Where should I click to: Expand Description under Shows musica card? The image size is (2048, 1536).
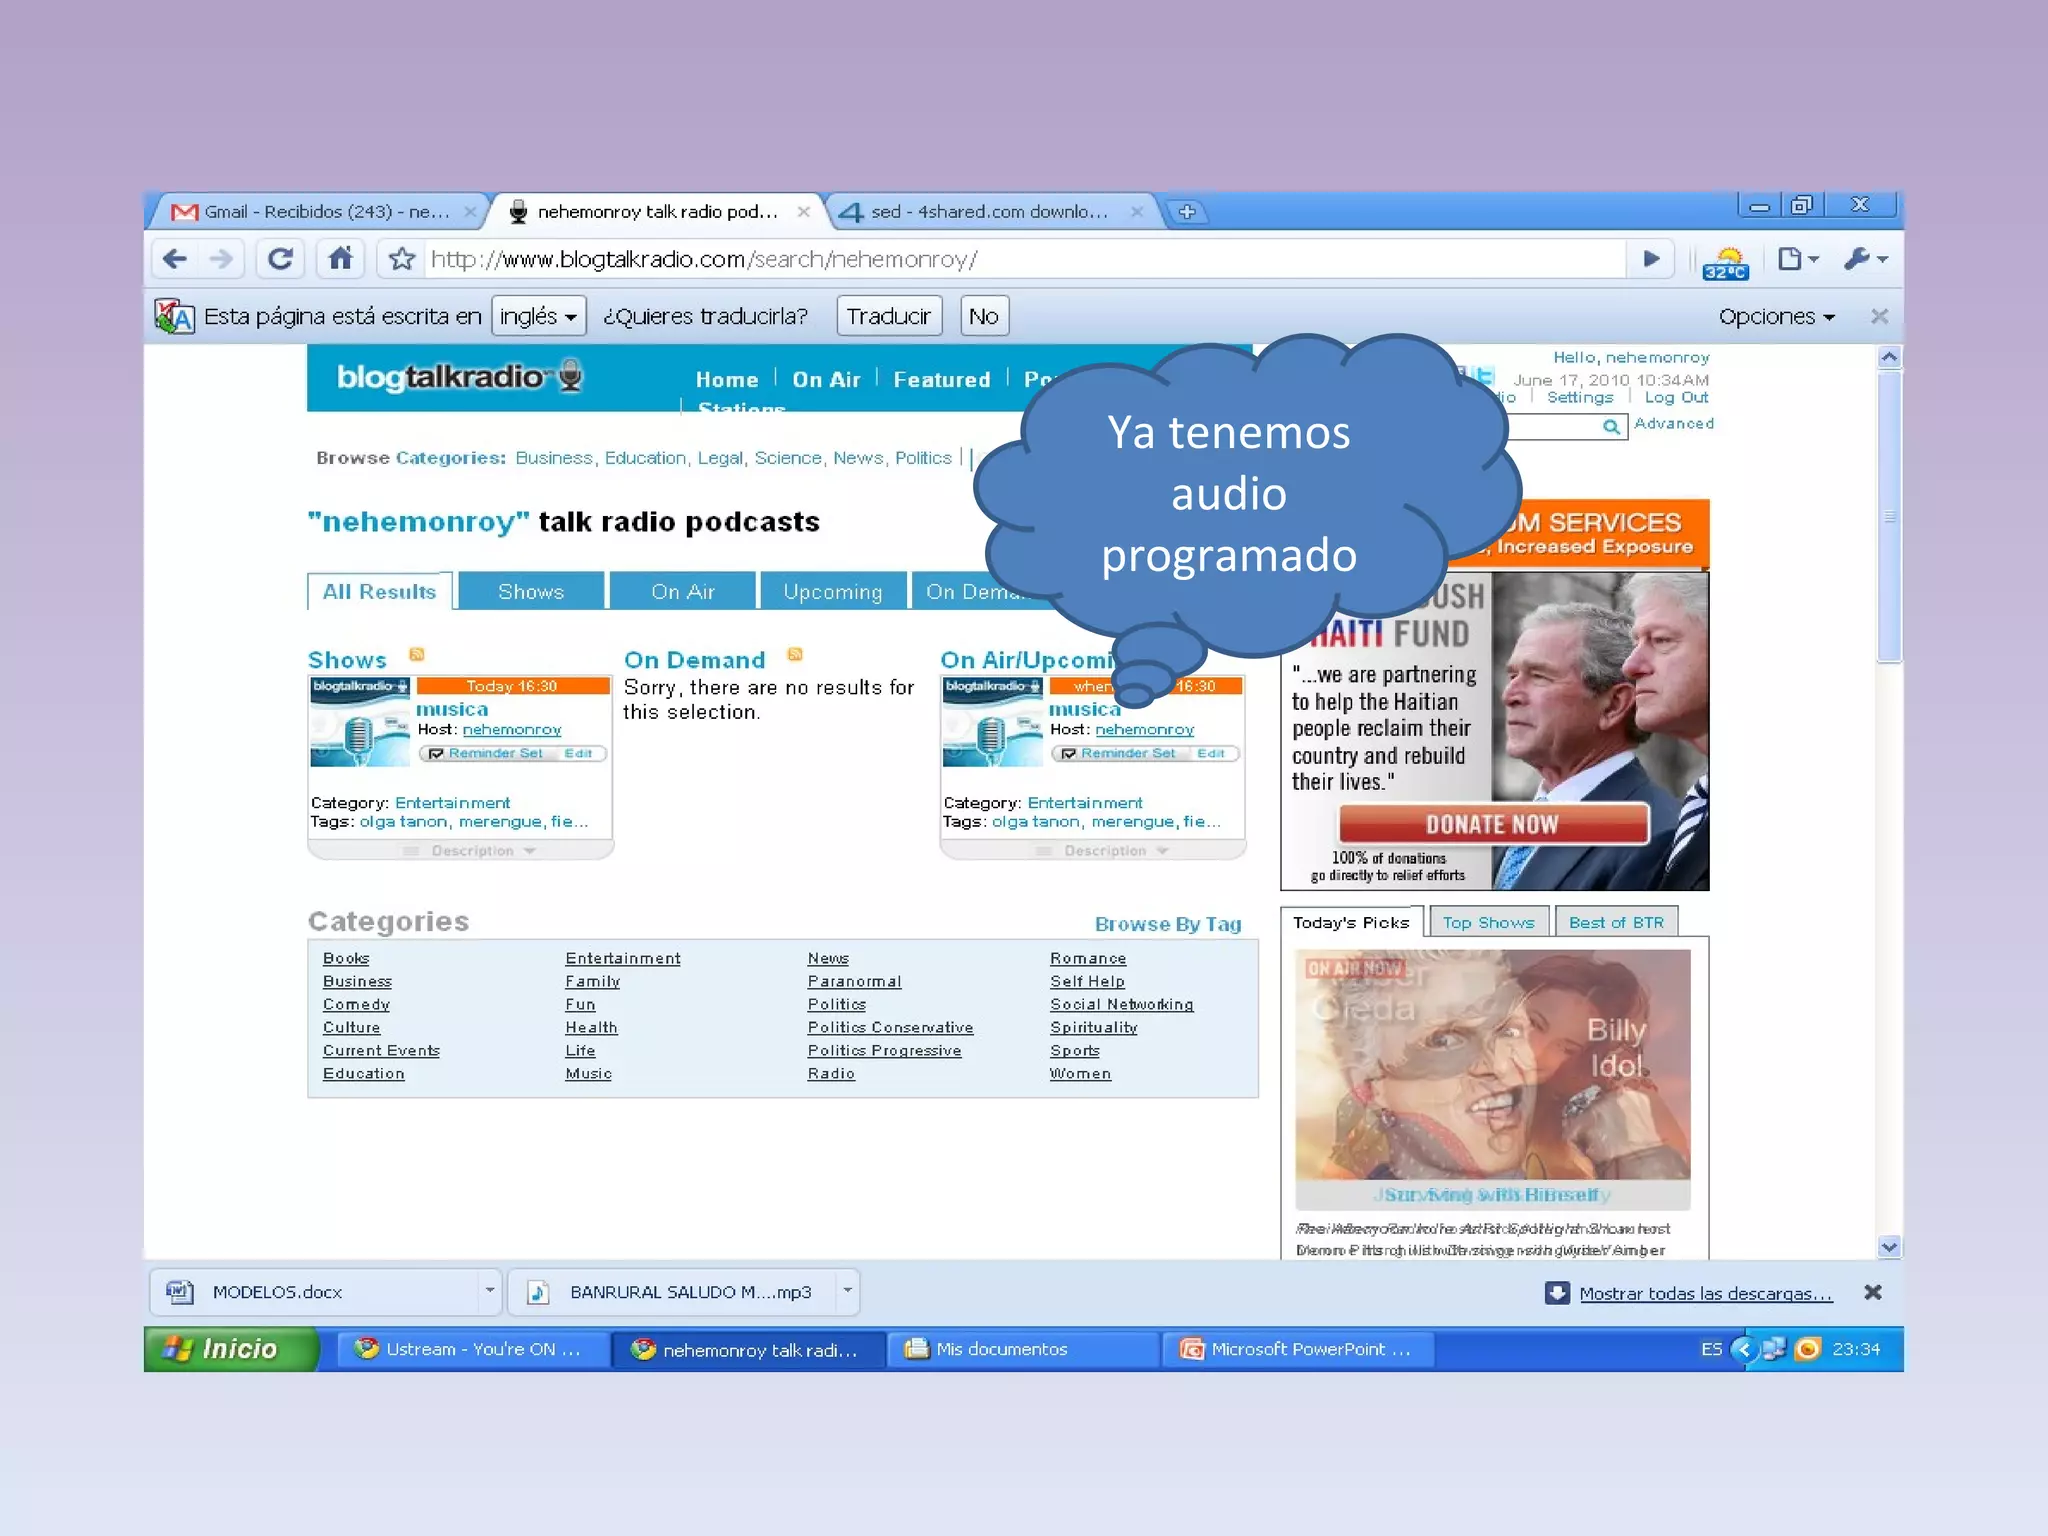coord(472,851)
